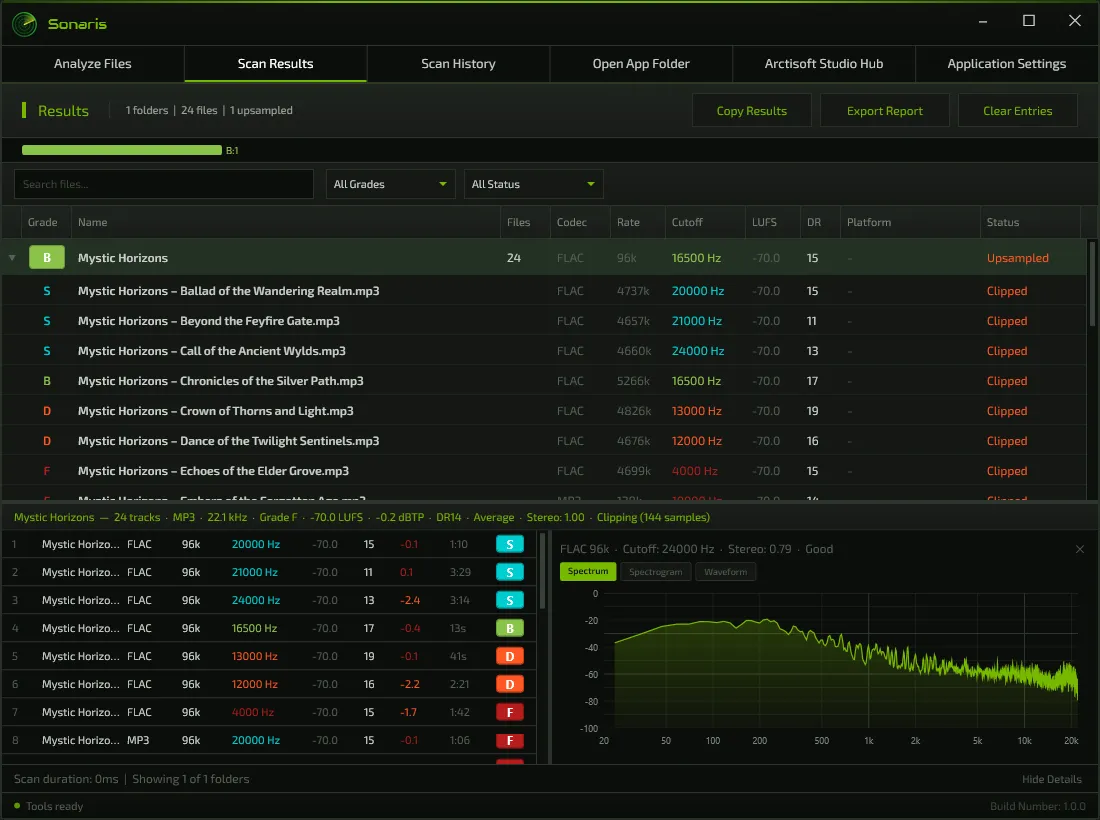Screen dimensions: 1100x820
Task: Click the F grade badge on track 7
Action: pyautogui.click(x=510, y=713)
